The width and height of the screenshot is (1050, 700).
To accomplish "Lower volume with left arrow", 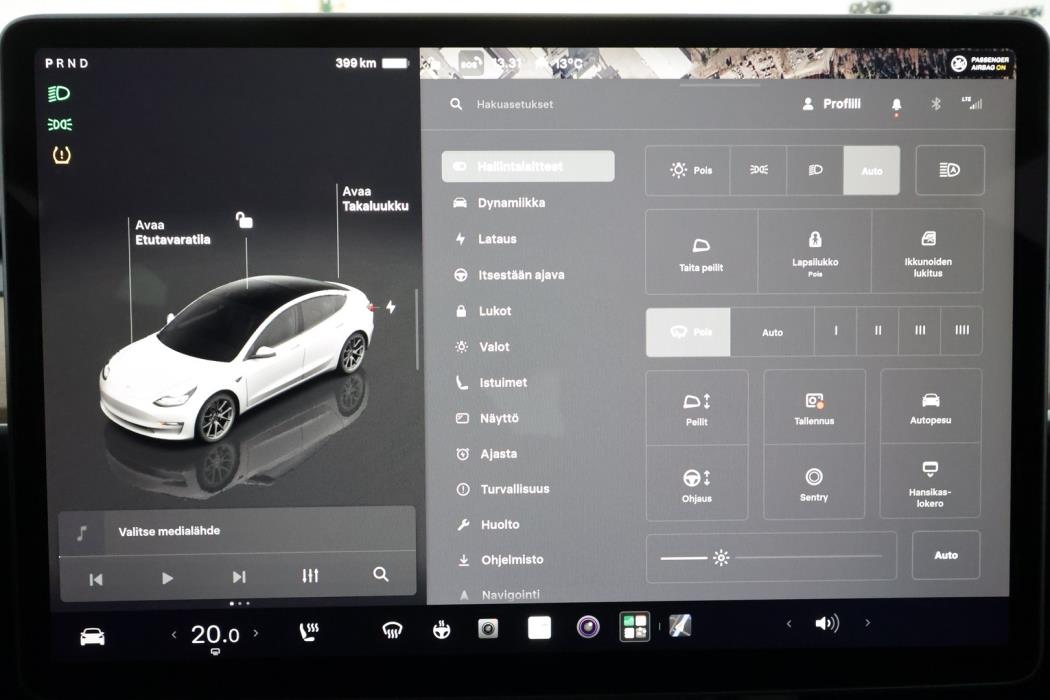I will click(789, 624).
